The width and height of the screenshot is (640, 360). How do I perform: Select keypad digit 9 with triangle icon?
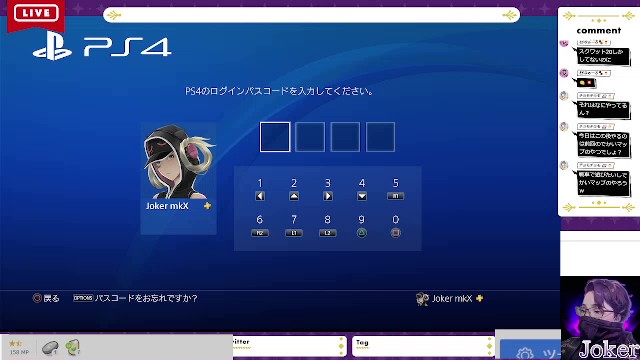coord(362,227)
